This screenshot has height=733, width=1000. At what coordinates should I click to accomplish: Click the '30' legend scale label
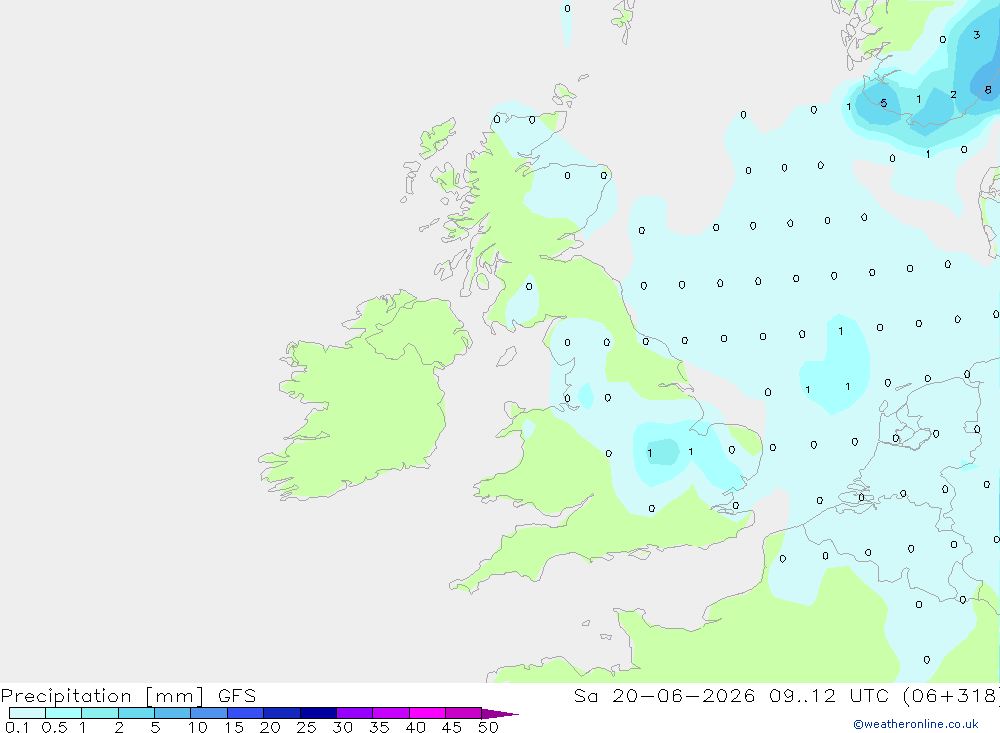point(342,727)
